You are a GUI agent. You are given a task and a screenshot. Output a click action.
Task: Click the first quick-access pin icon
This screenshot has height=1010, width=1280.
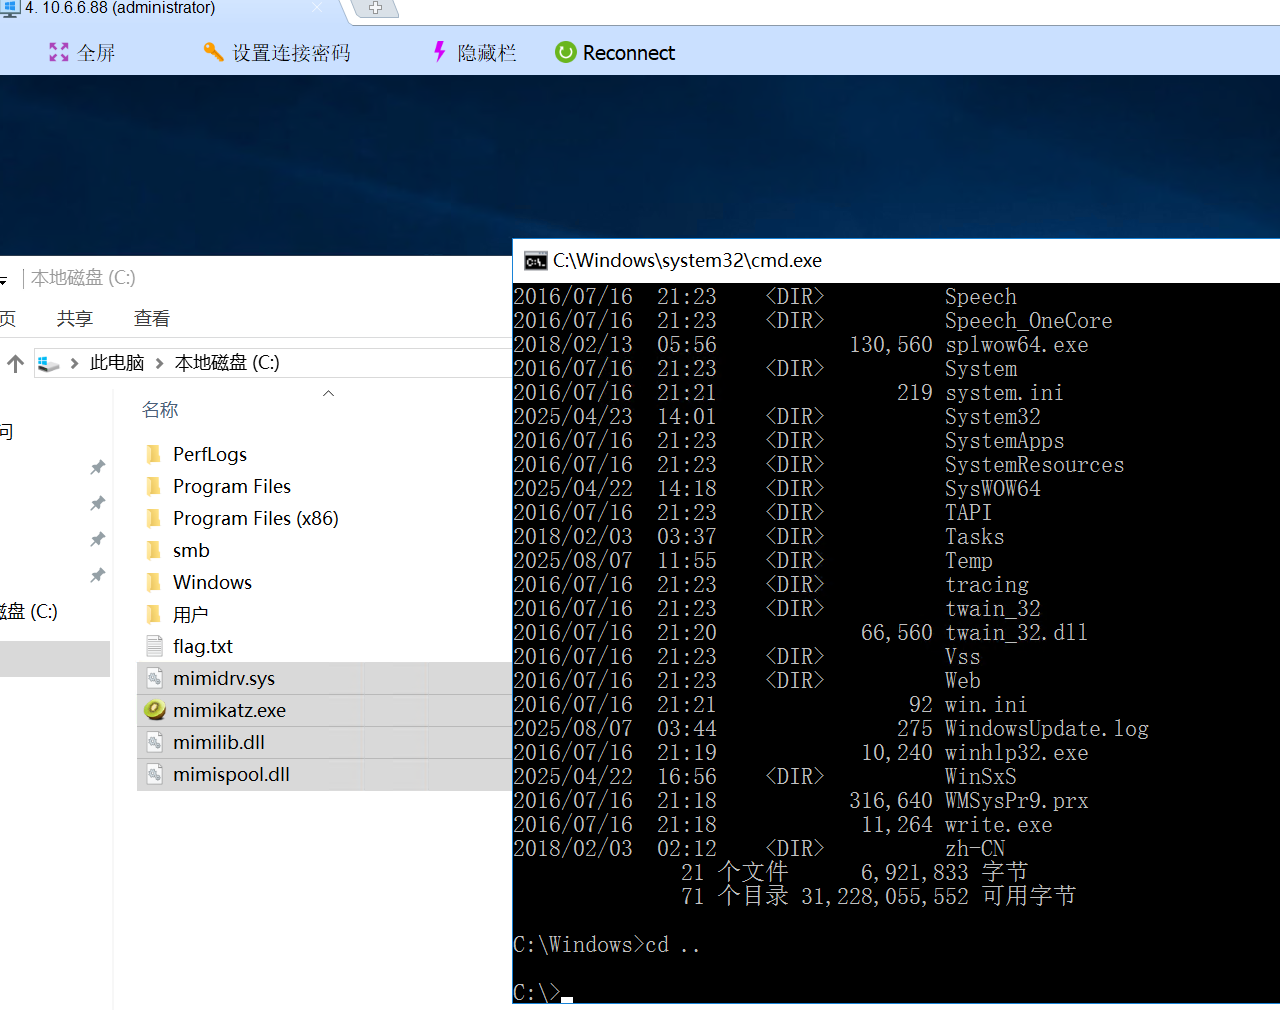click(97, 467)
